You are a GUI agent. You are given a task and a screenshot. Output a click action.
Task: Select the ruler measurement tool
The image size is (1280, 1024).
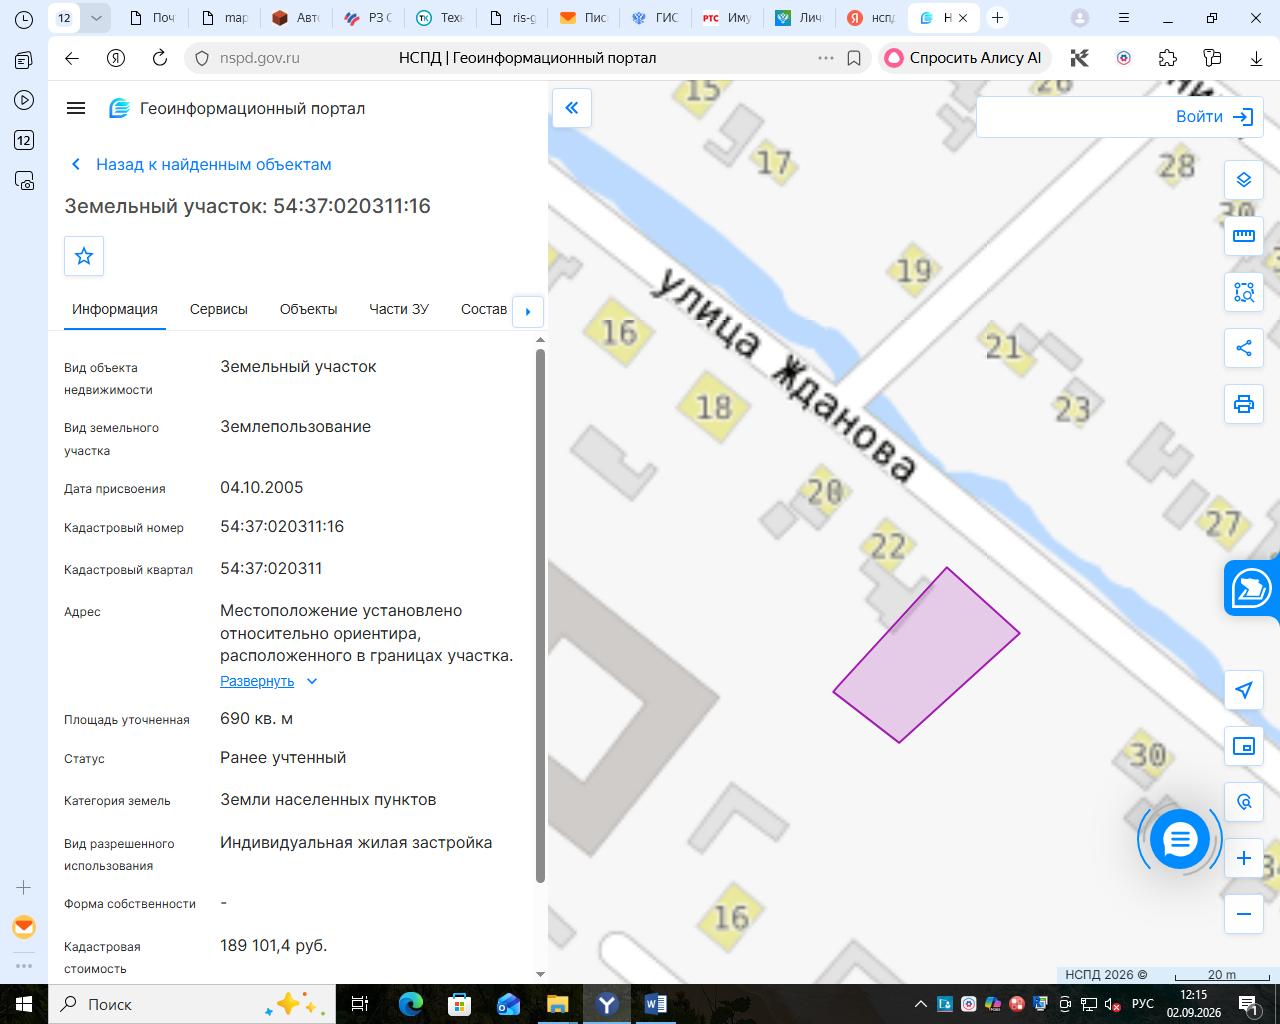[x=1244, y=236]
